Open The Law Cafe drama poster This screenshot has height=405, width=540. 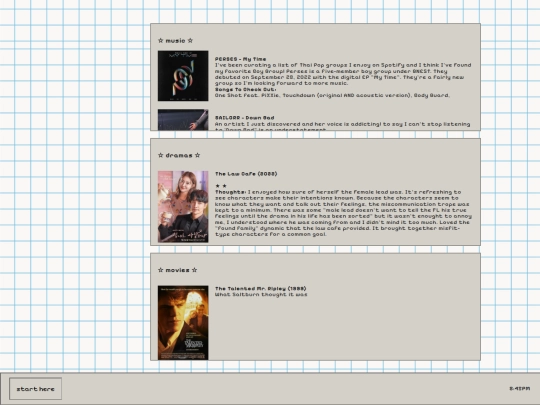(x=183, y=207)
